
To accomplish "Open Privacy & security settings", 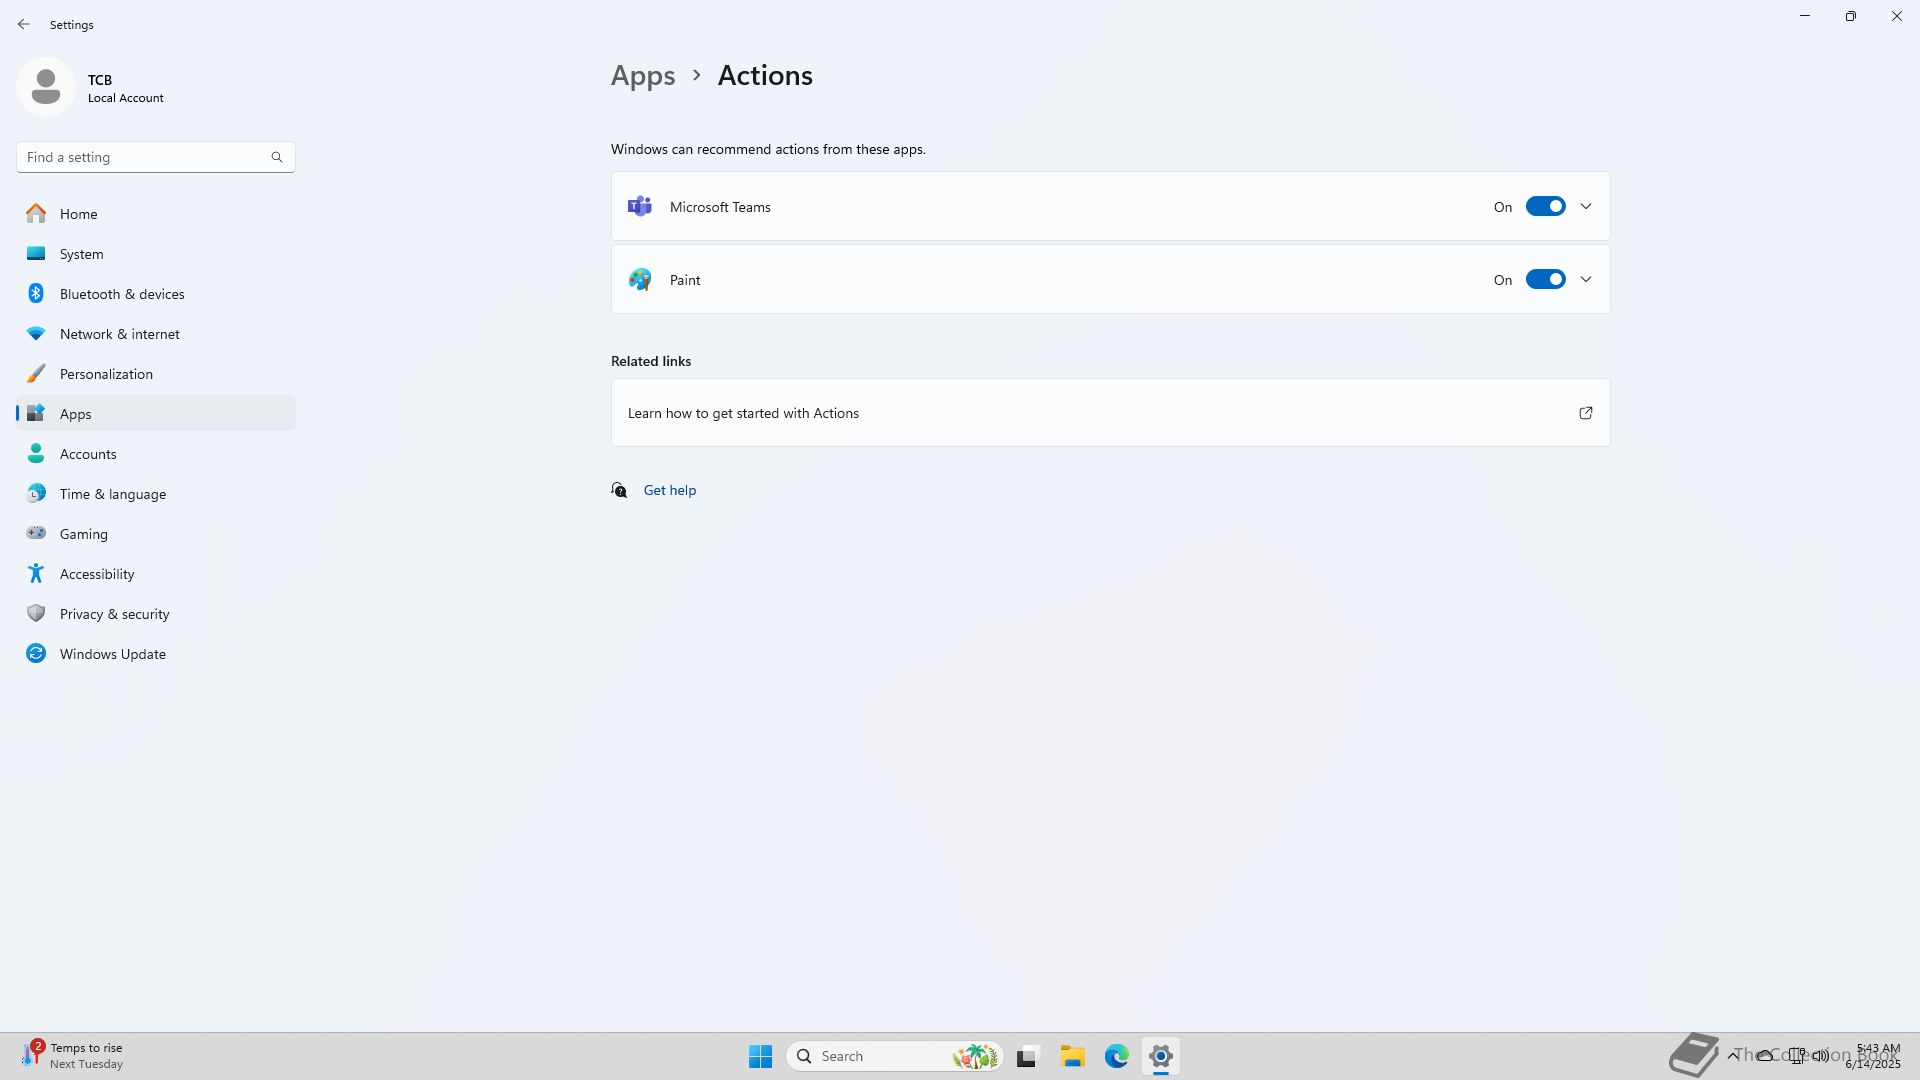I will click(114, 614).
